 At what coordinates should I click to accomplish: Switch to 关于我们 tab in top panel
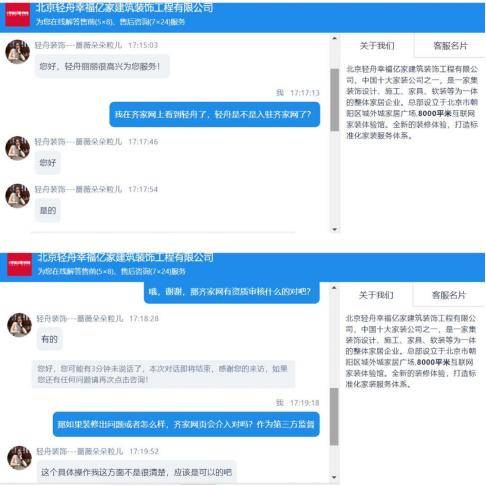point(377,46)
